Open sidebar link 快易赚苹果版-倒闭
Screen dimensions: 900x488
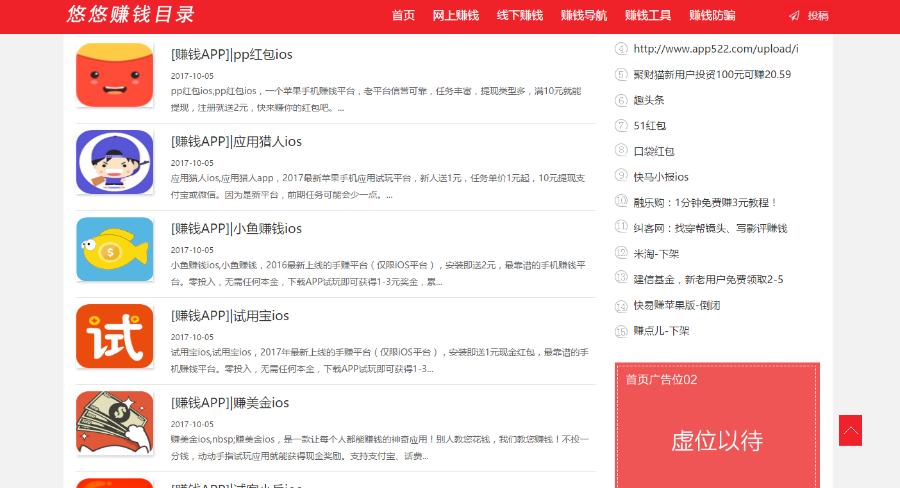click(677, 305)
